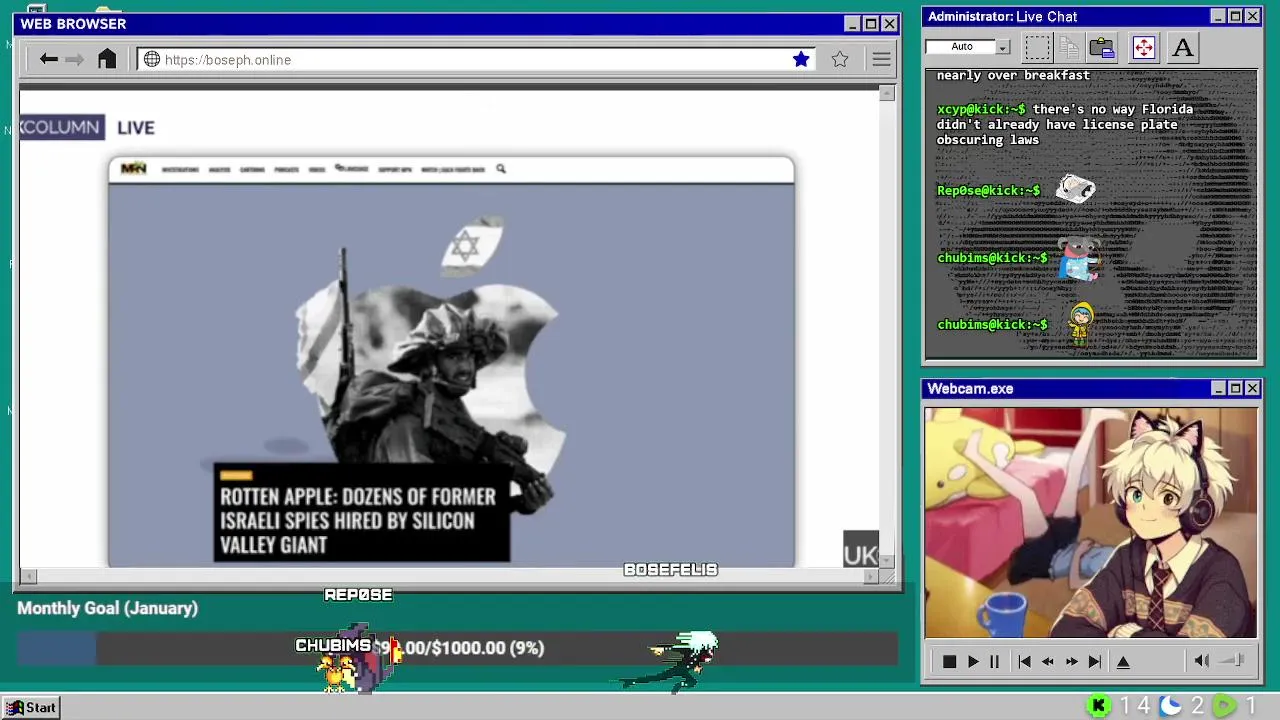Skip to previous track in Webcam.exe
The width and height of the screenshot is (1280, 720).
[1024, 661]
